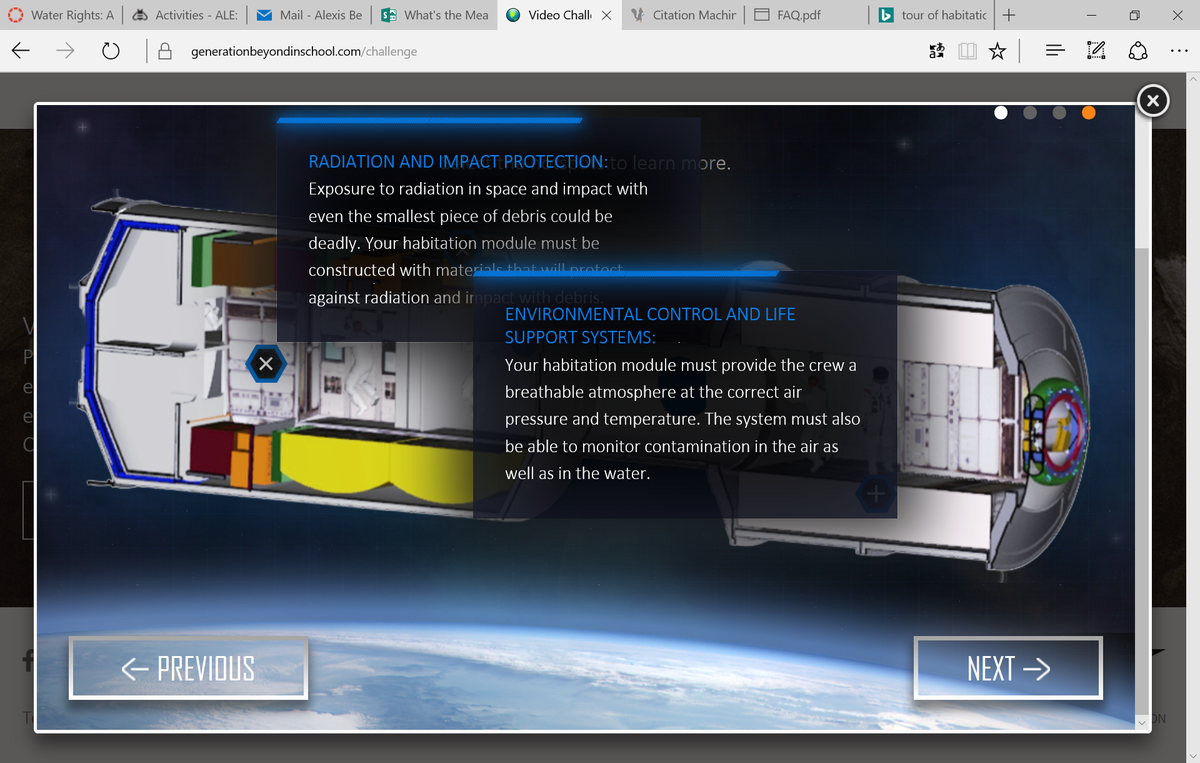Click the Radiation and Impact Protection heading
Viewport: 1200px width, 763px height.
(x=458, y=162)
